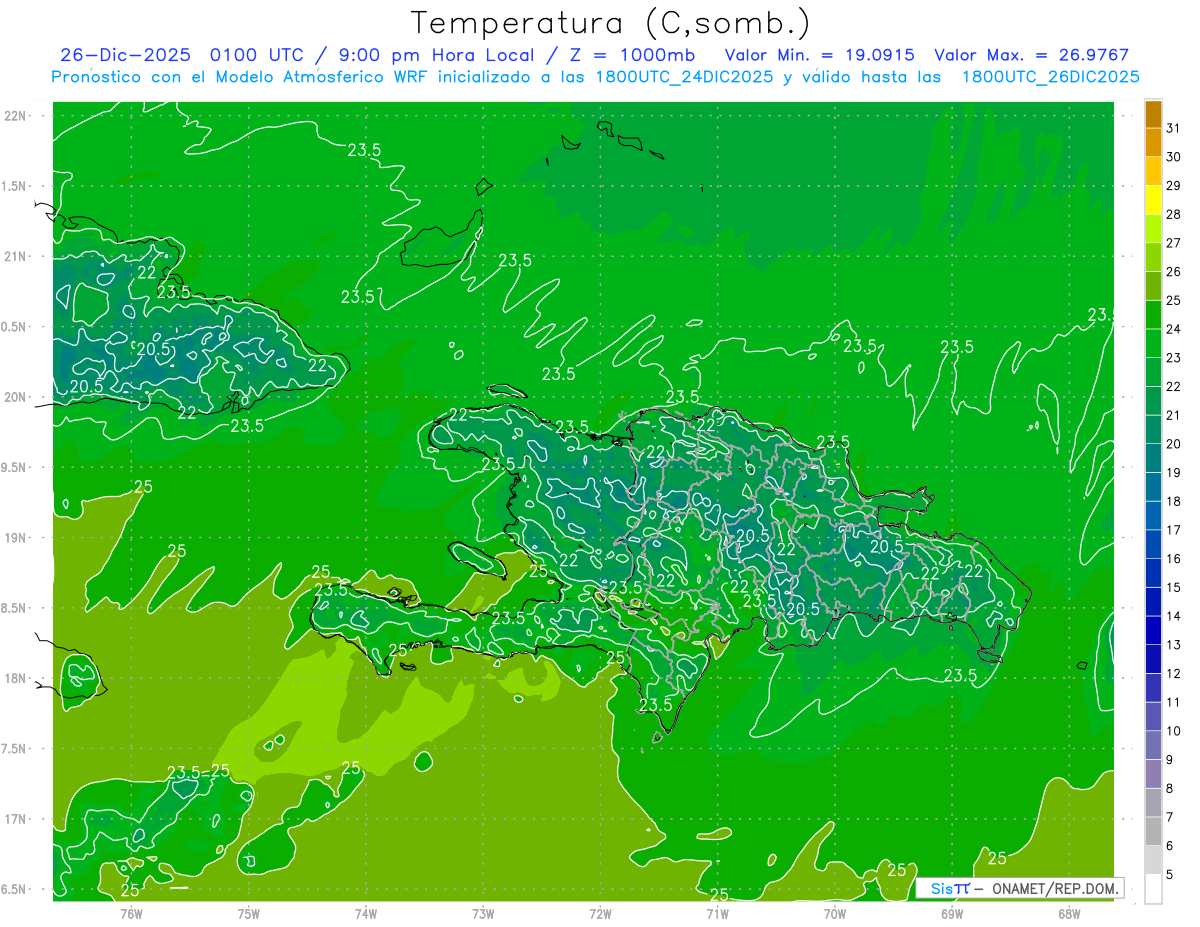Click the green swatch between 23 and 24
The width and height of the screenshot is (1200, 927).
(1153, 343)
